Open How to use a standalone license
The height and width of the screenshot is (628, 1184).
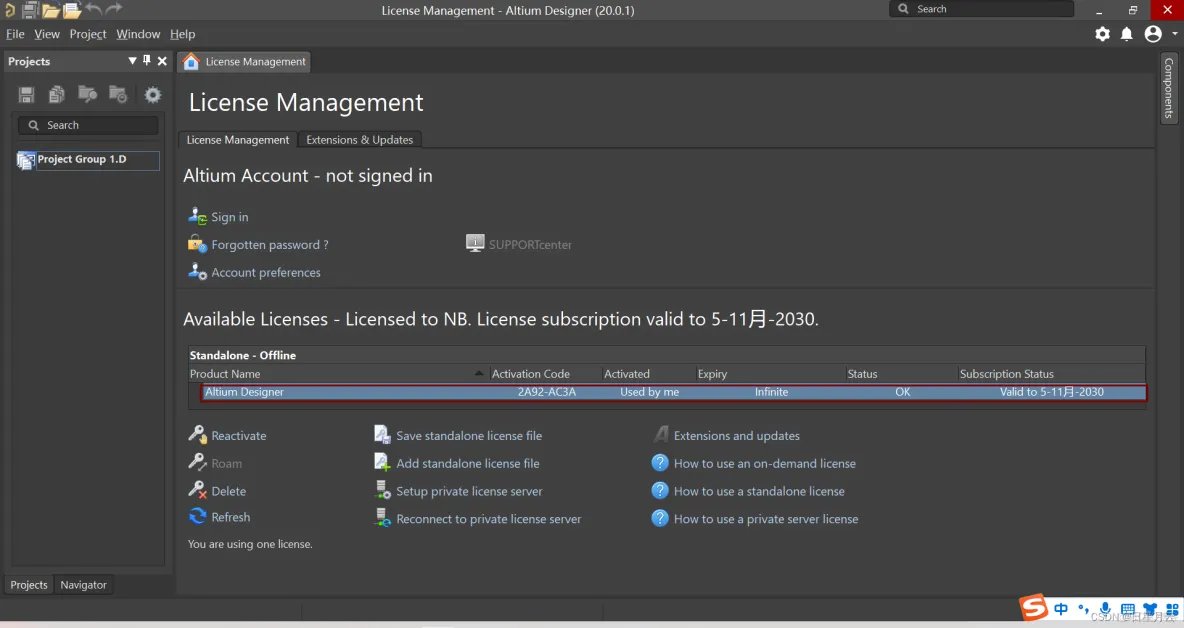(759, 491)
